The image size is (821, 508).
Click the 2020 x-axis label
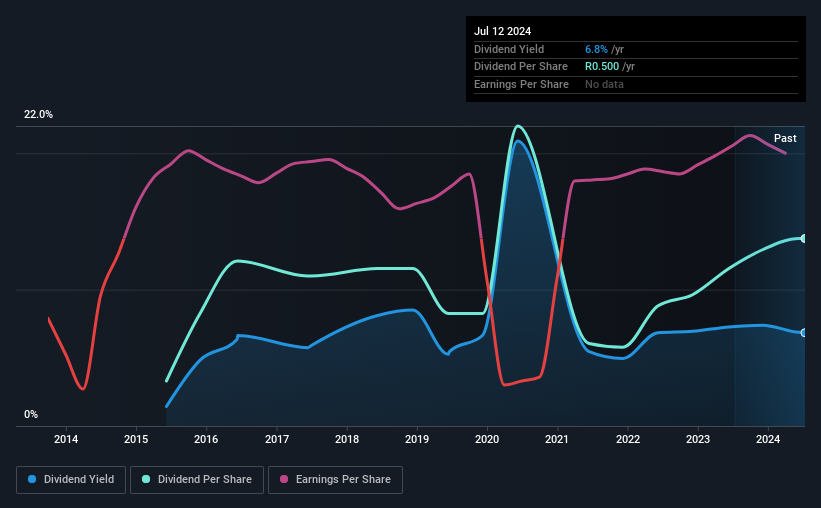(487, 439)
